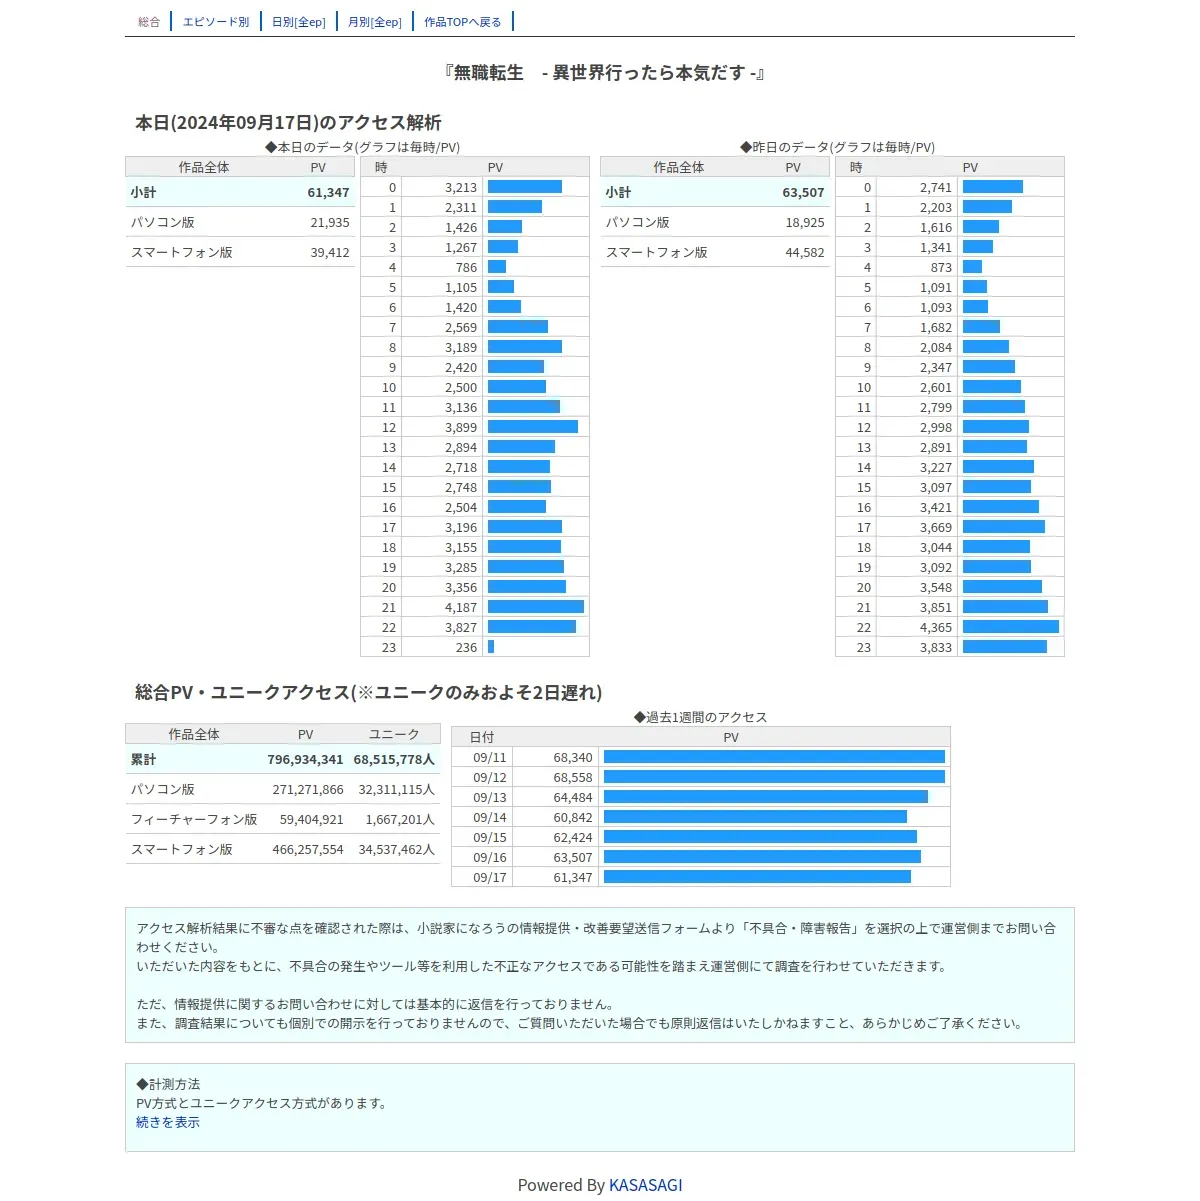Select total スマートフォン版 PV 466,257,554
Image resolution: width=1200 pixels, height=1201 pixels.
308,849
